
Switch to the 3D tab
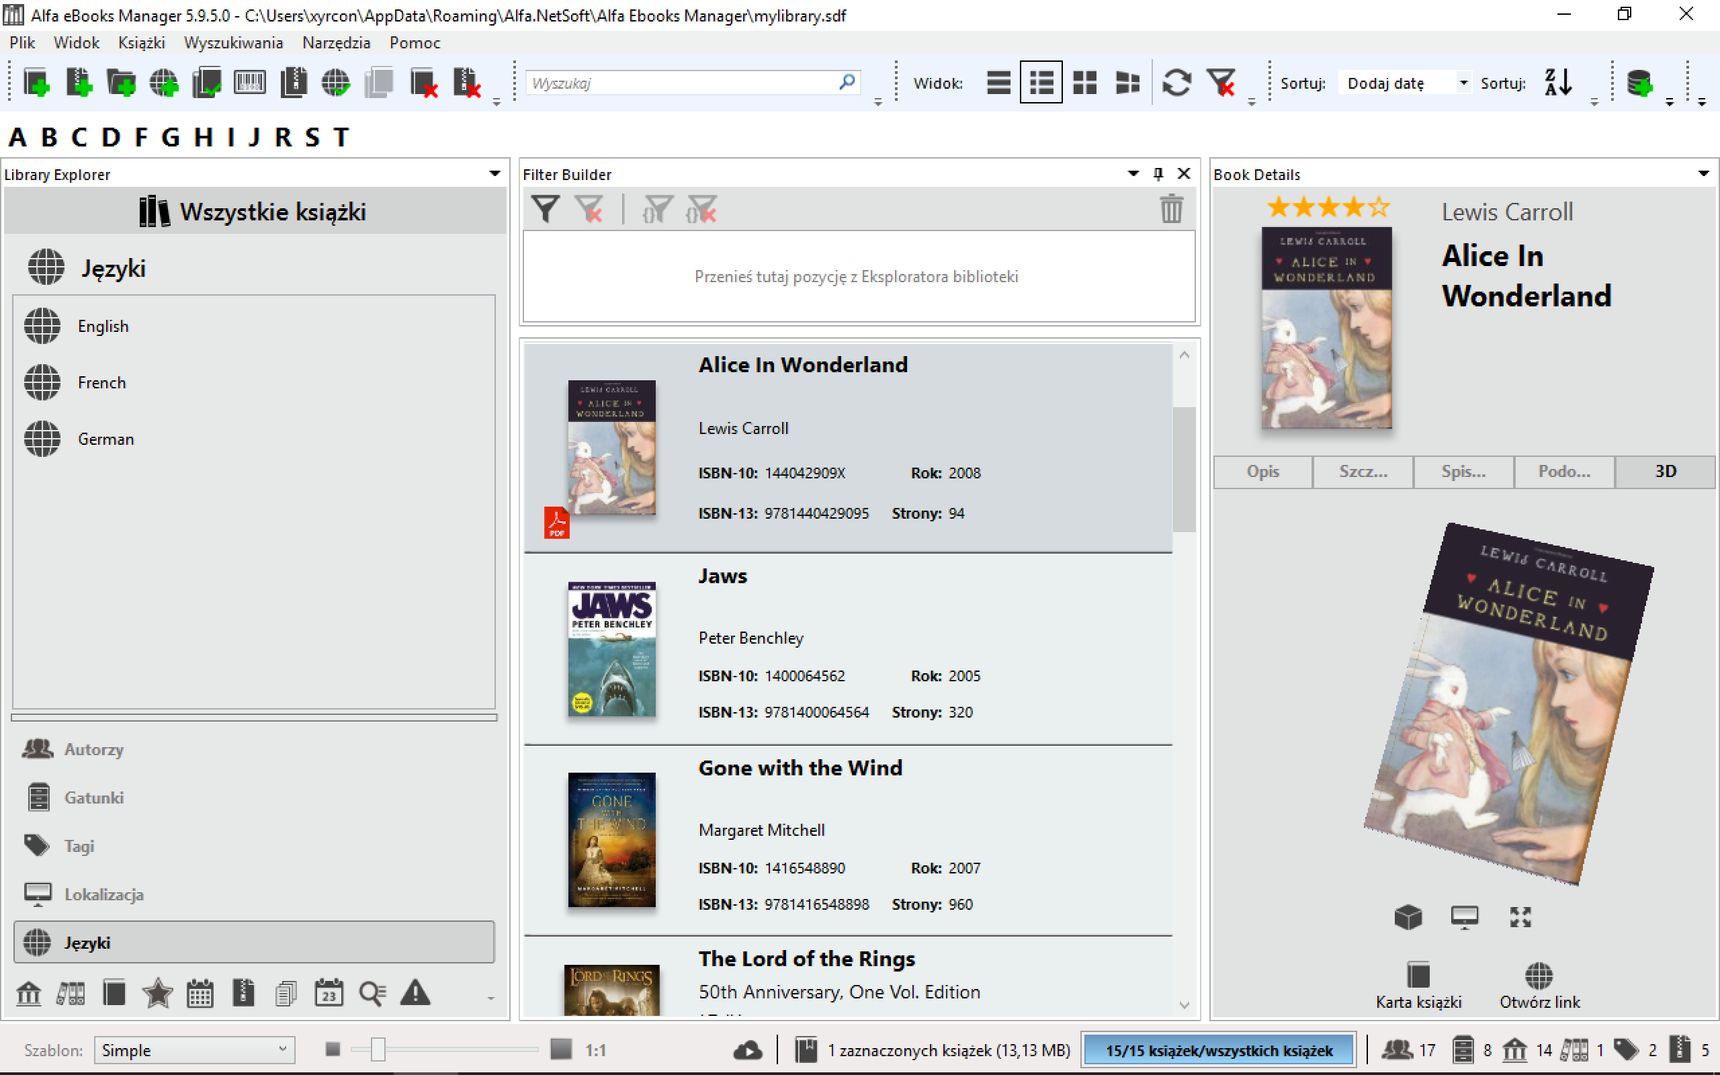(x=1665, y=471)
